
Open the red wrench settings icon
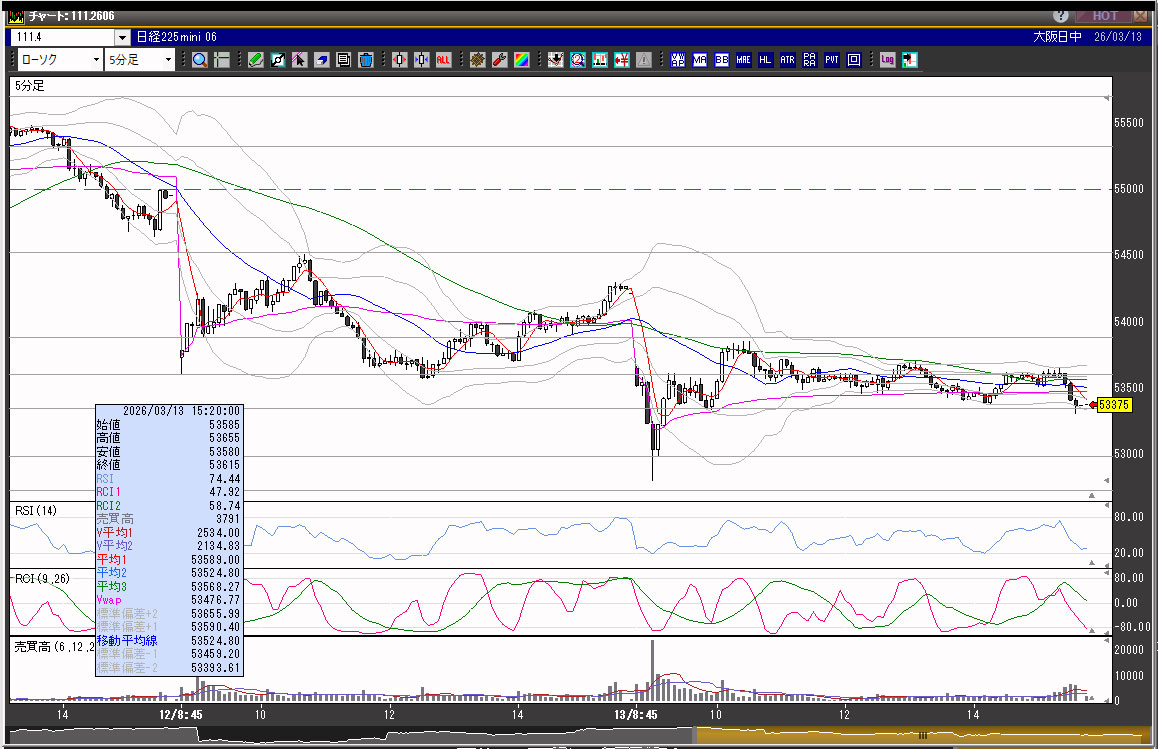pyautogui.click(x=499, y=60)
